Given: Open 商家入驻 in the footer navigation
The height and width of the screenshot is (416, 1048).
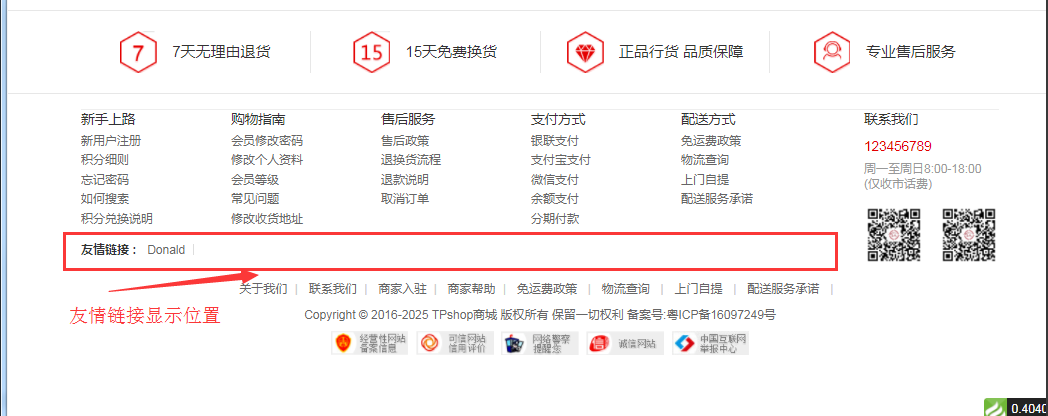Looking at the screenshot, I should click(402, 289).
